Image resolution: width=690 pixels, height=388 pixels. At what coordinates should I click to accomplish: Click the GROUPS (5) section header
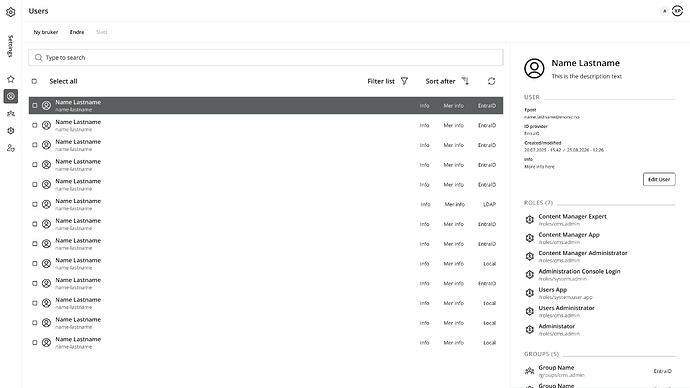tap(541, 354)
